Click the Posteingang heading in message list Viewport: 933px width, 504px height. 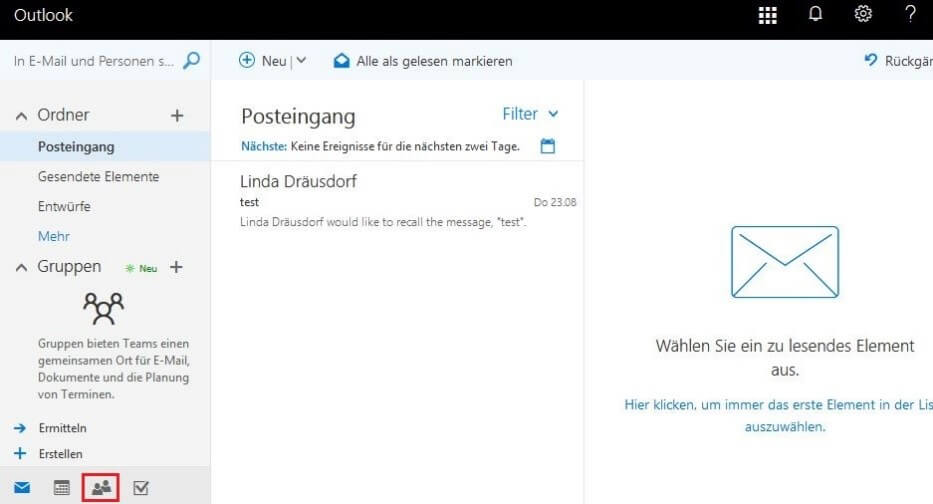tap(298, 117)
